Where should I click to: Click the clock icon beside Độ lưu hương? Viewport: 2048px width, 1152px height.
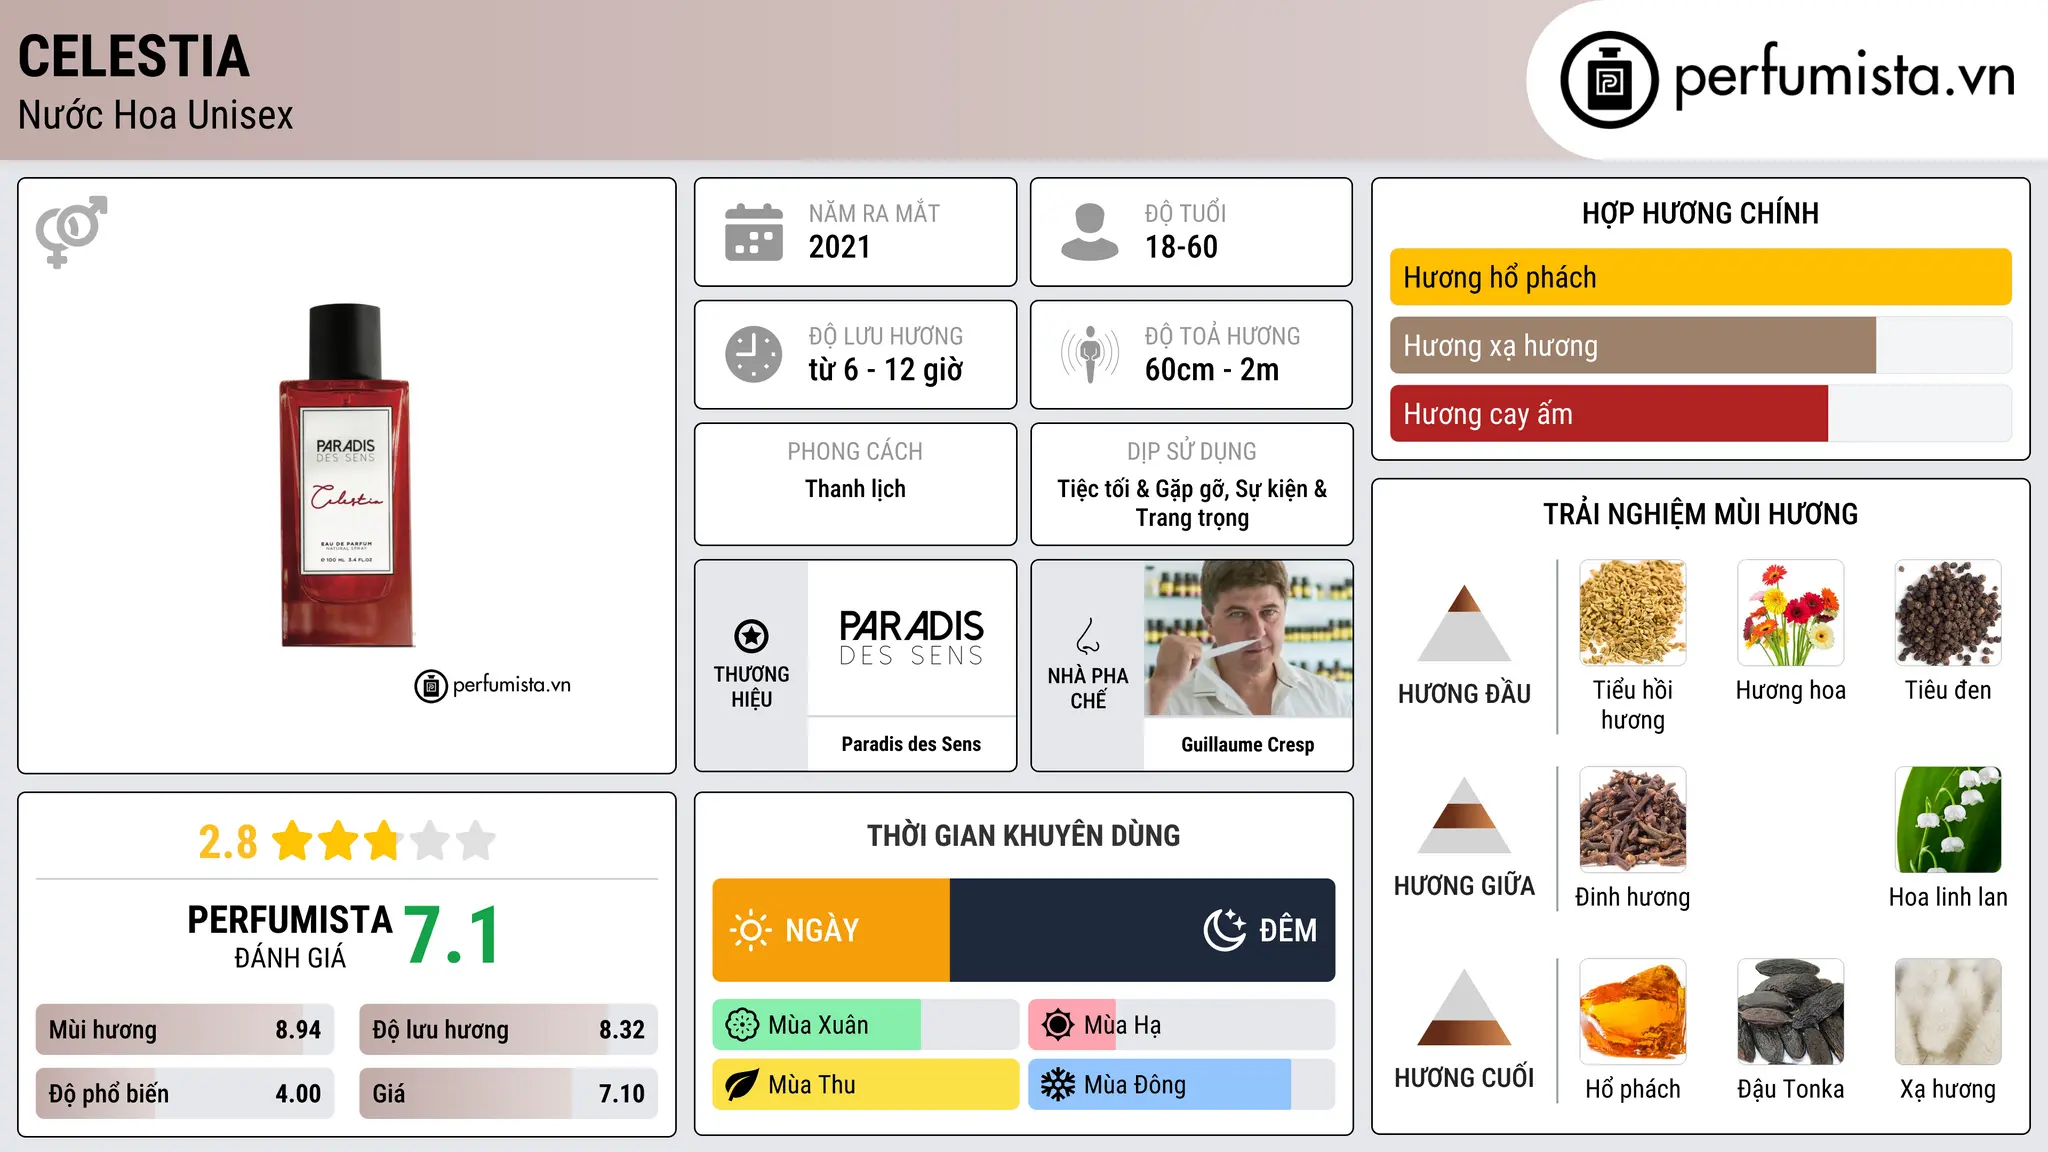click(754, 354)
